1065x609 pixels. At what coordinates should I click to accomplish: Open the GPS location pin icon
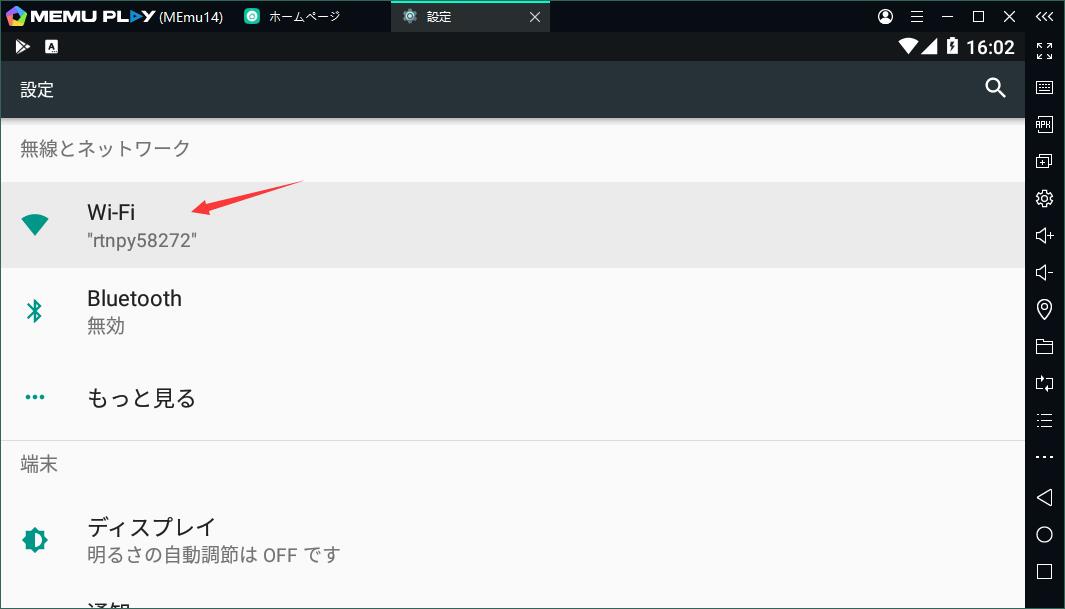tap(1045, 310)
